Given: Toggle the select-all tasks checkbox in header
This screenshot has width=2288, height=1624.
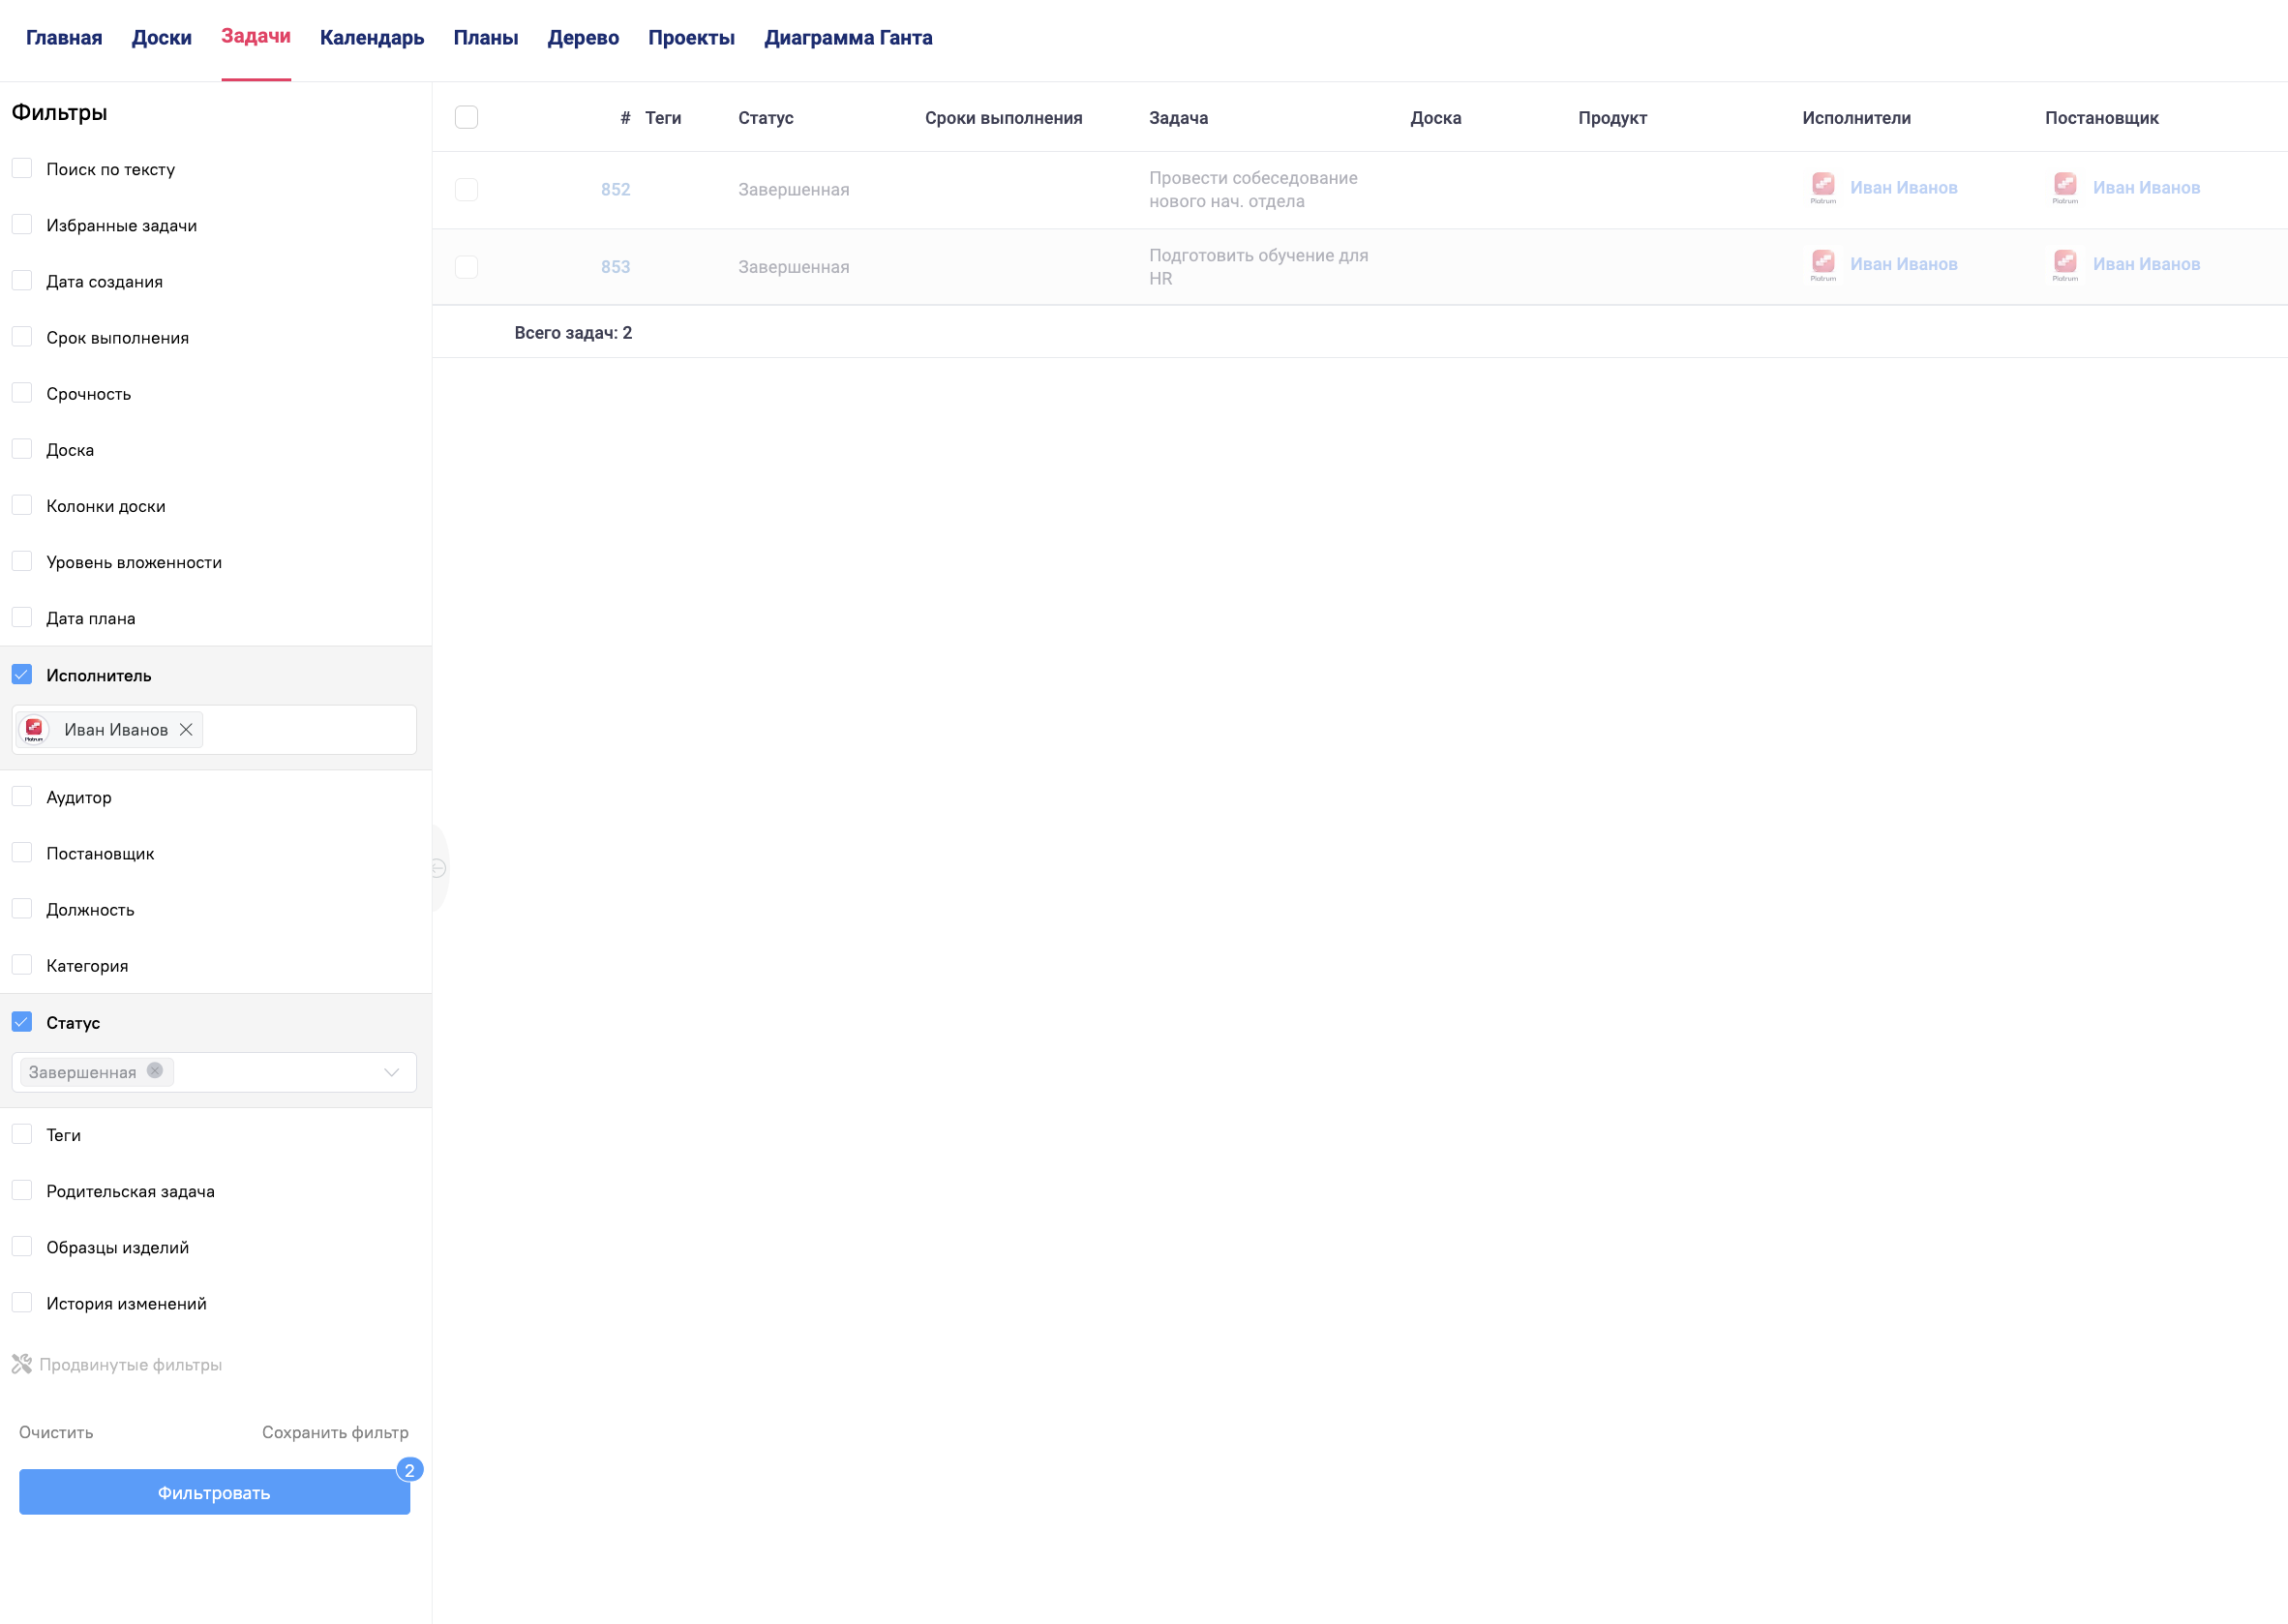Looking at the screenshot, I should [x=466, y=117].
